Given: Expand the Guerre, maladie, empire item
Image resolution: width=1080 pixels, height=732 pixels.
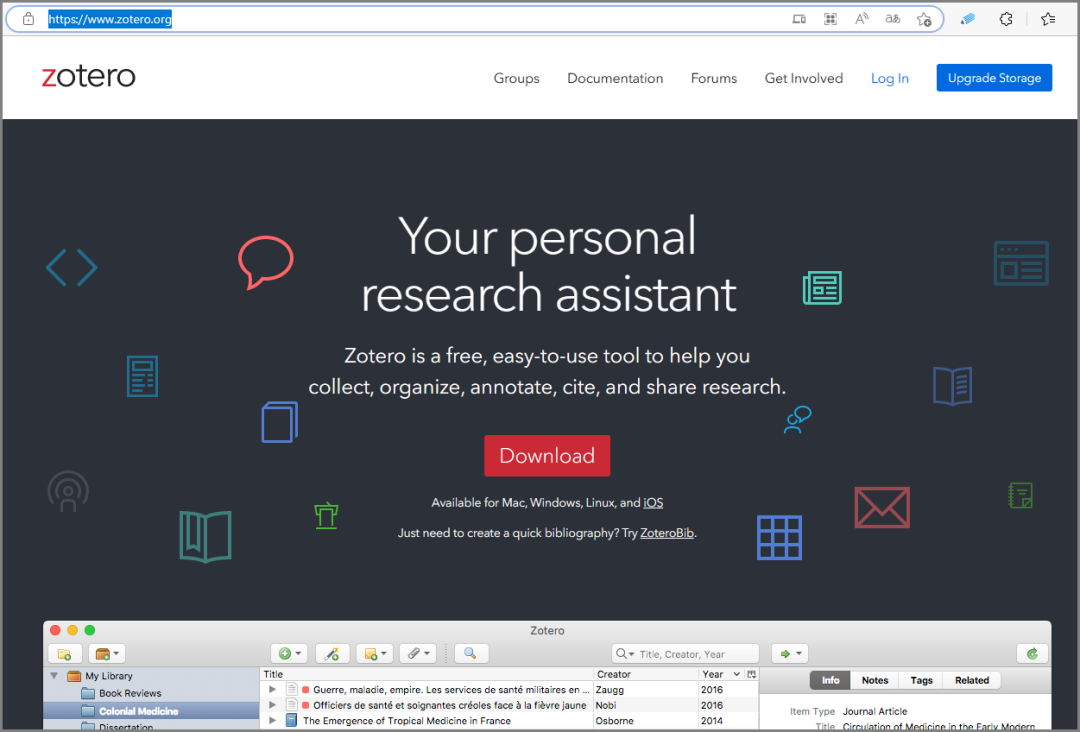Looking at the screenshot, I should (272, 689).
